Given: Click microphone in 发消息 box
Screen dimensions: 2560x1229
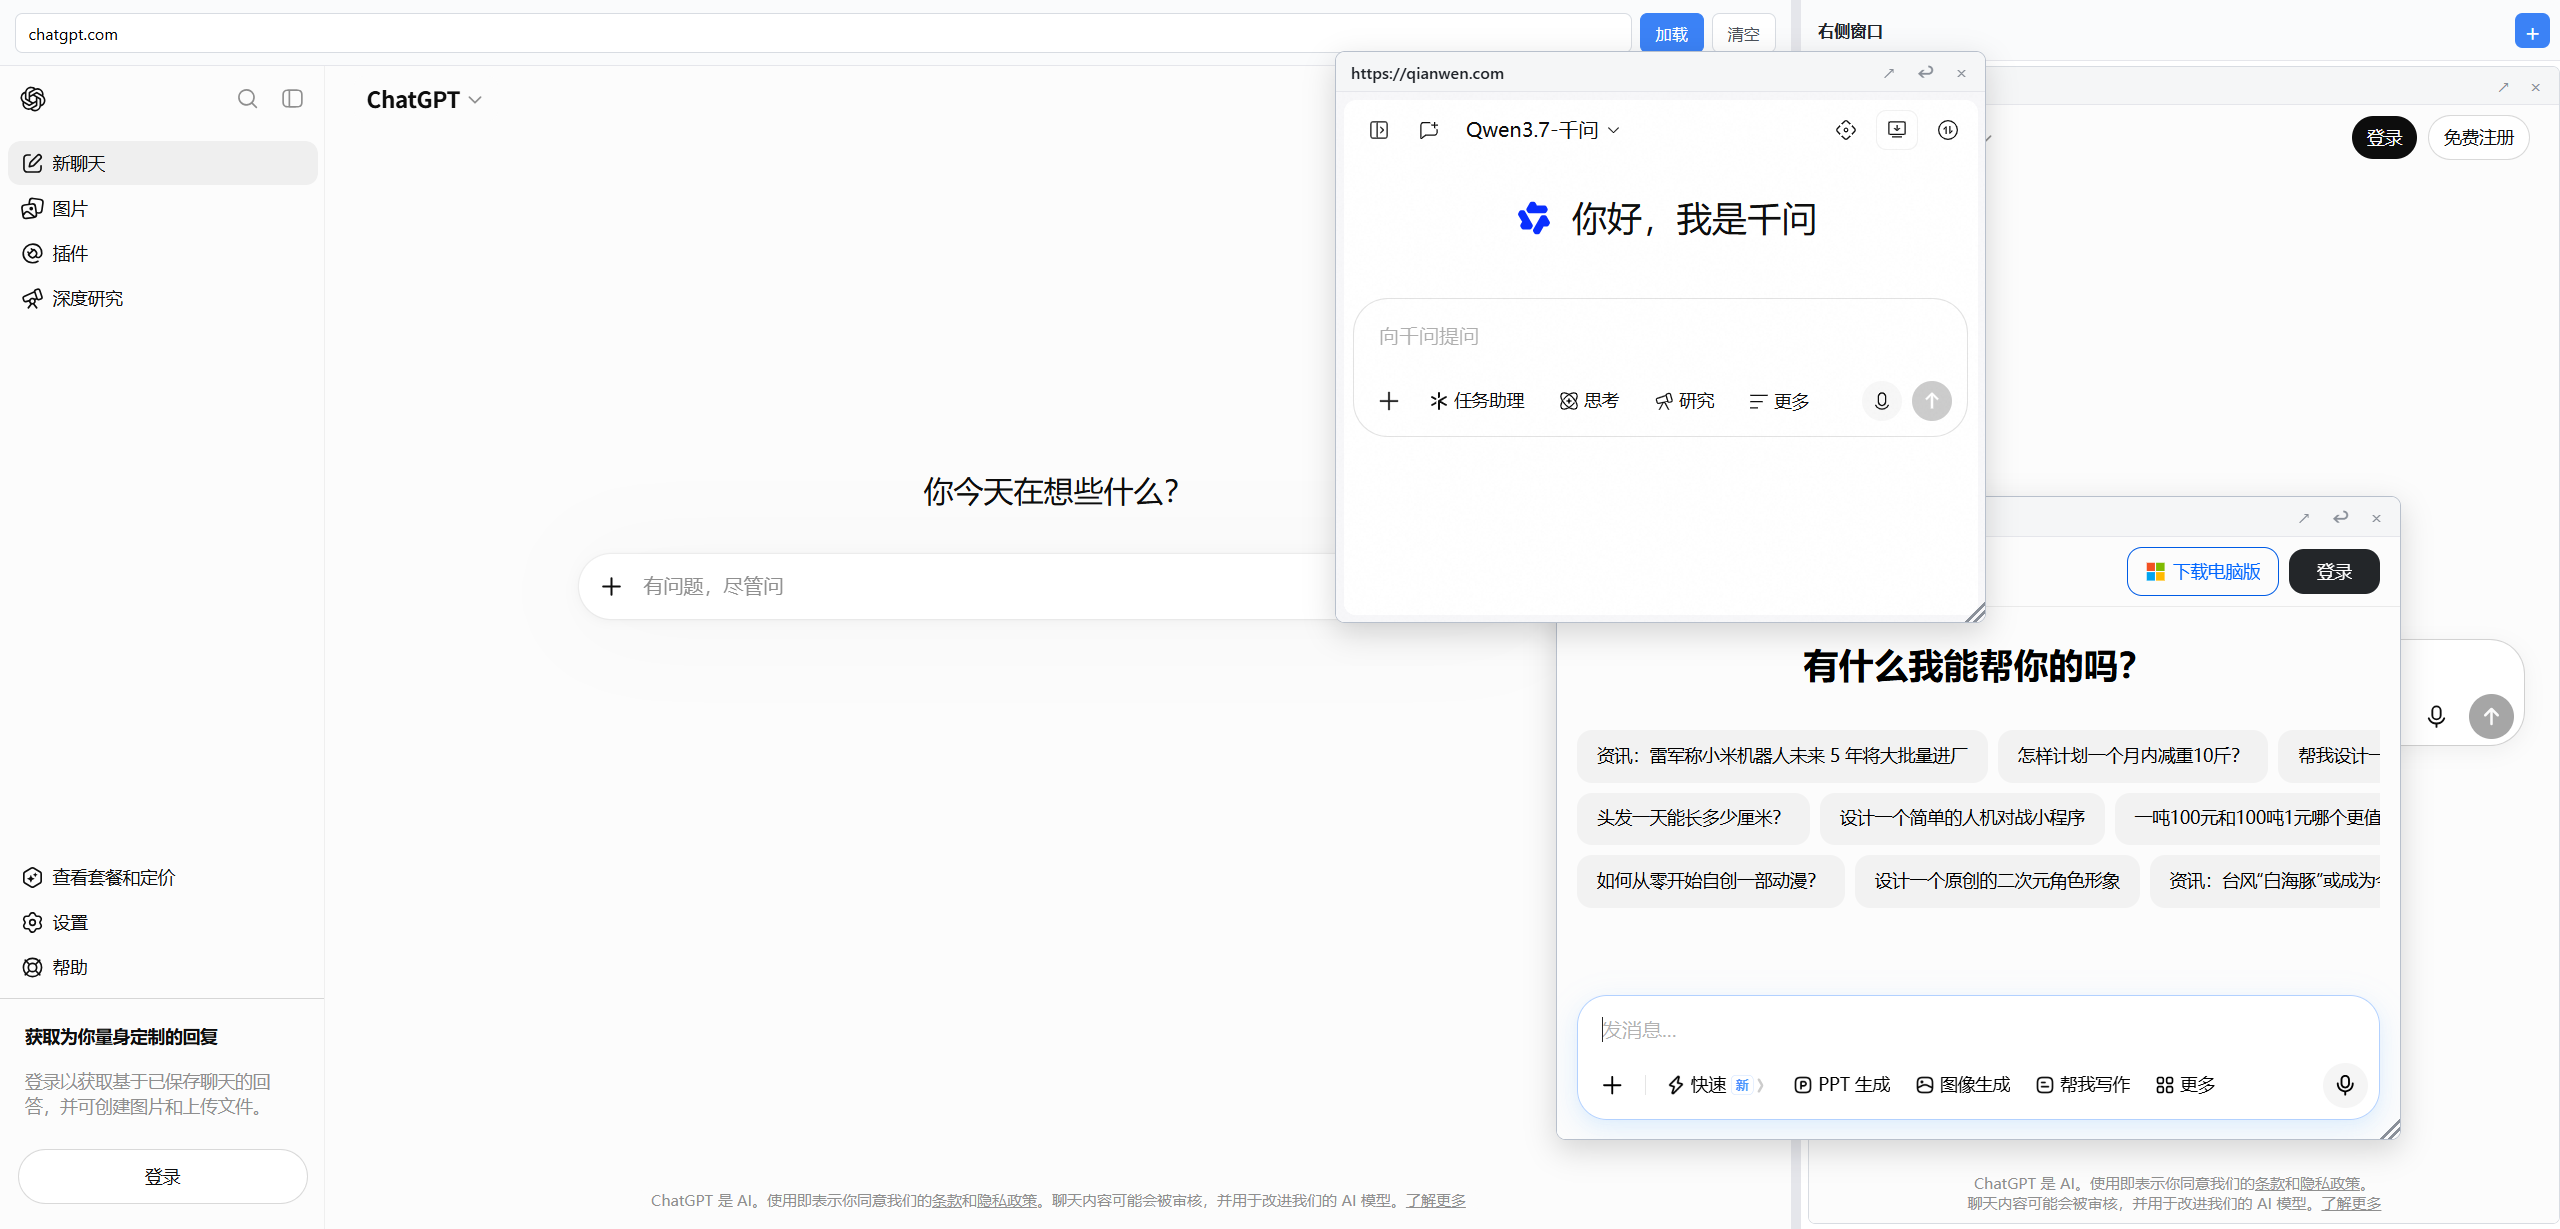Looking at the screenshot, I should click(2345, 1085).
